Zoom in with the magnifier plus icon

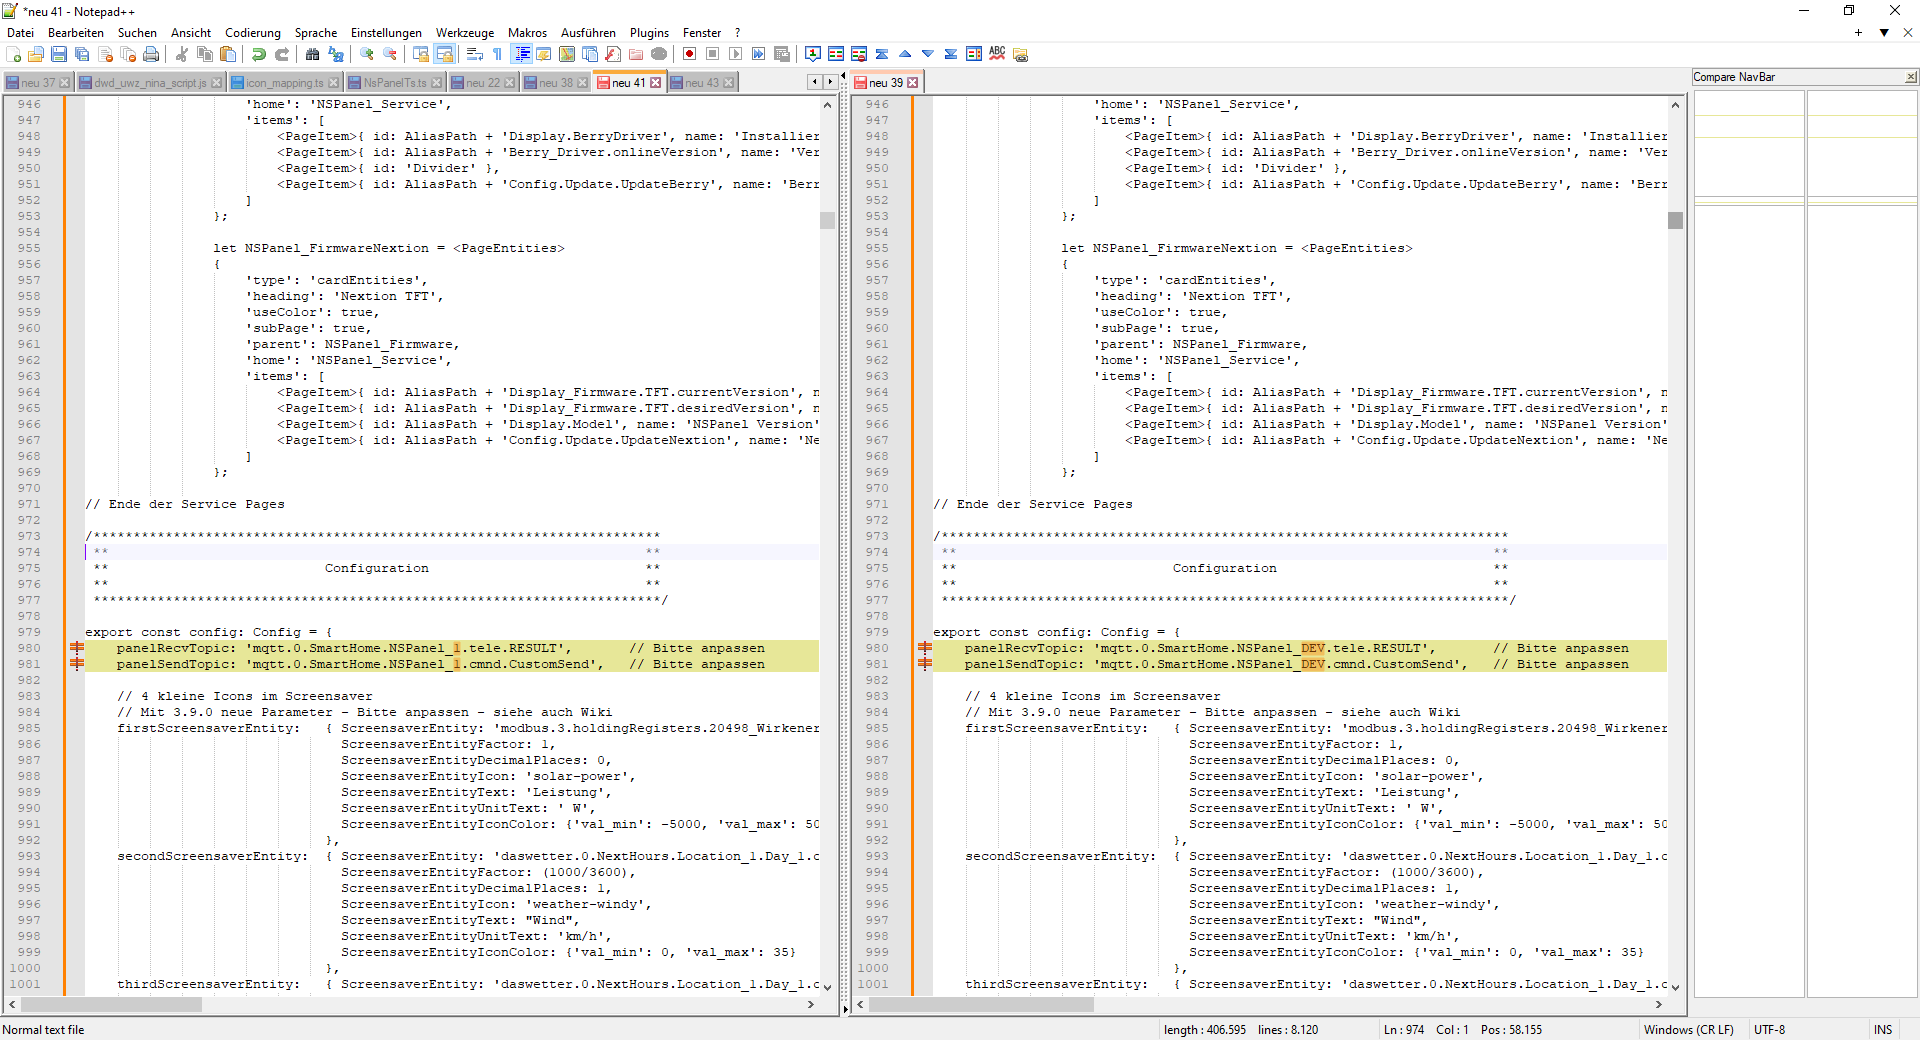[367, 54]
